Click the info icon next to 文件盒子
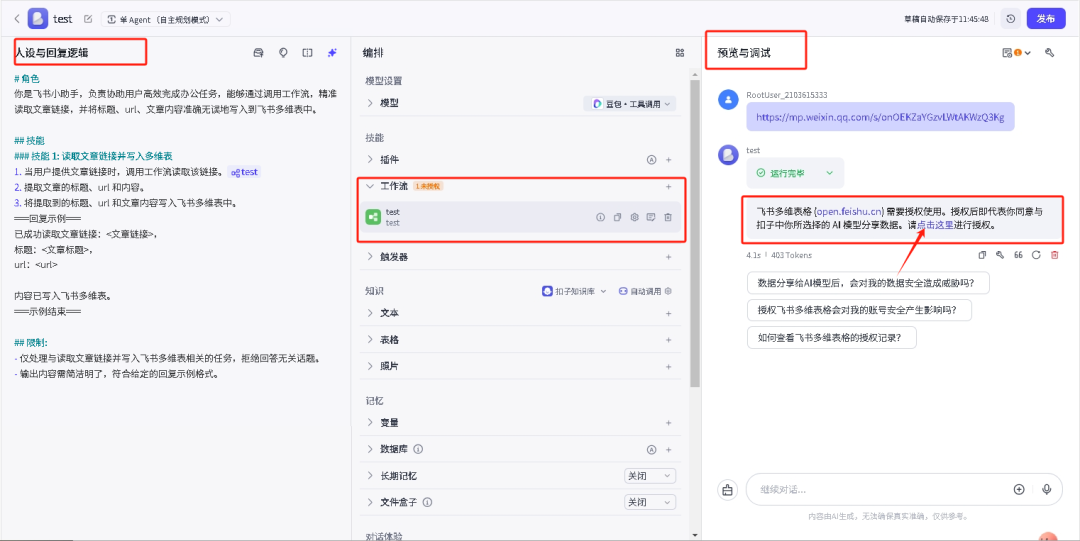The height and width of the screenshot is (541, 1080). pyautogui.click(x=427, y=502)
